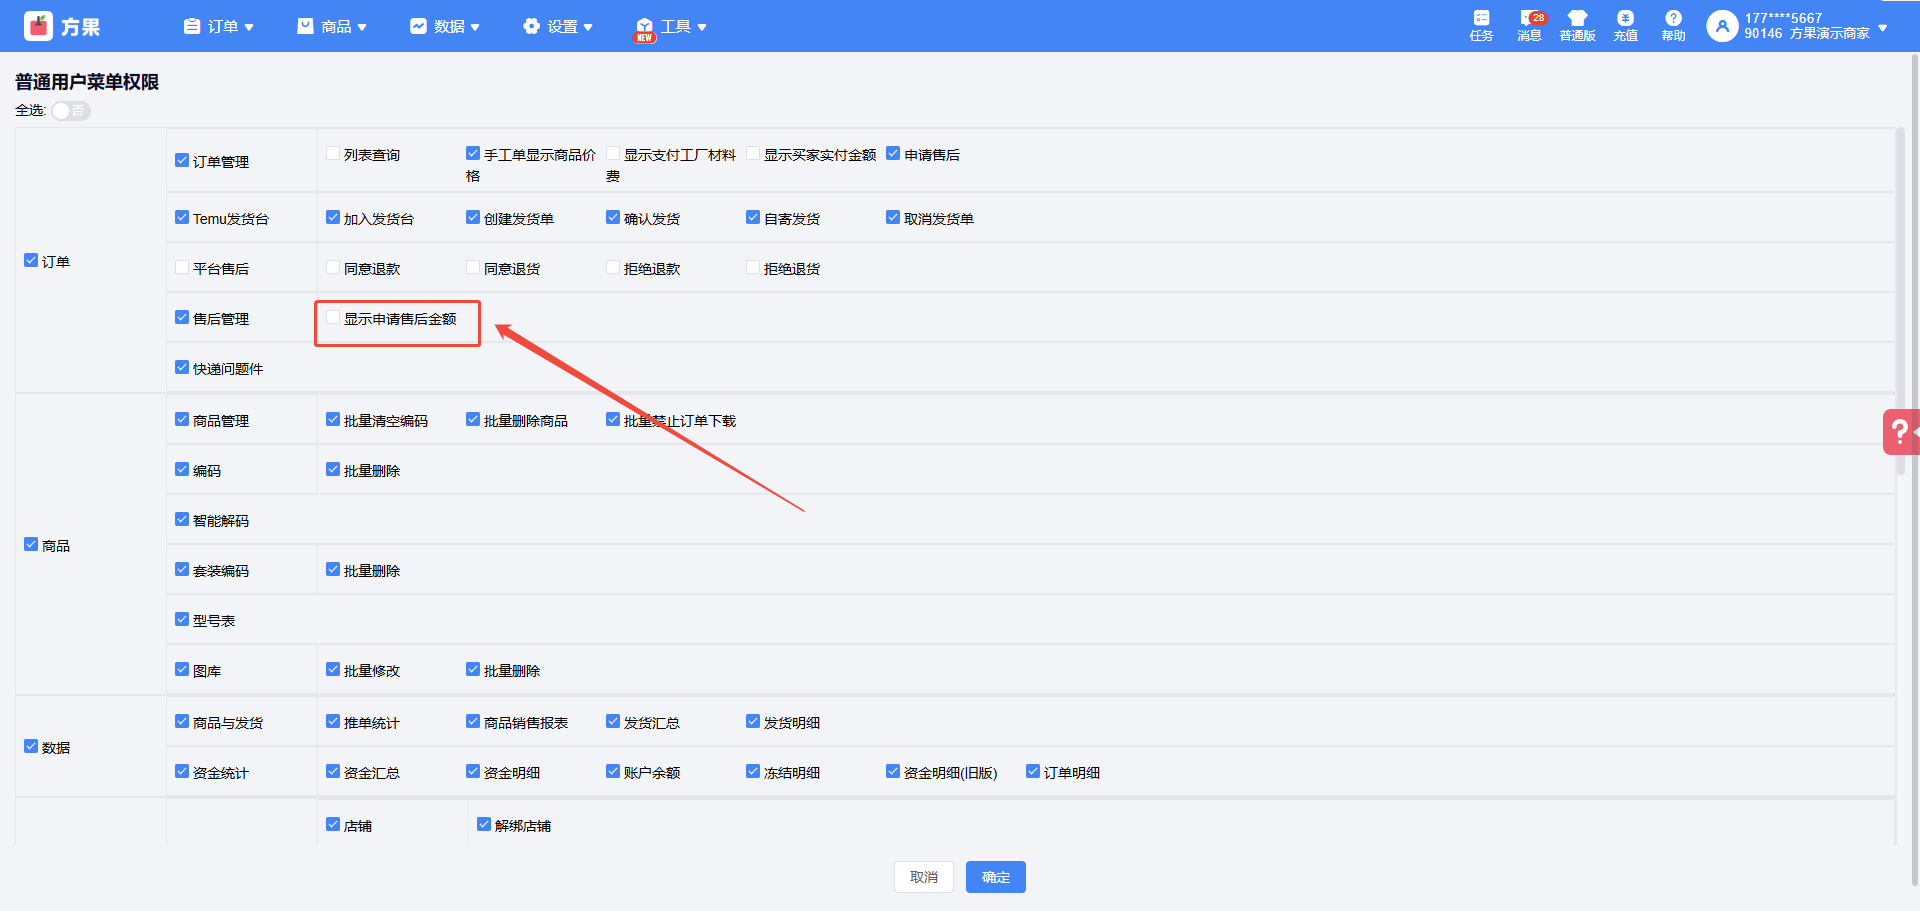
Task: Expand the 设置 top menu
Action: click(558, 26)
